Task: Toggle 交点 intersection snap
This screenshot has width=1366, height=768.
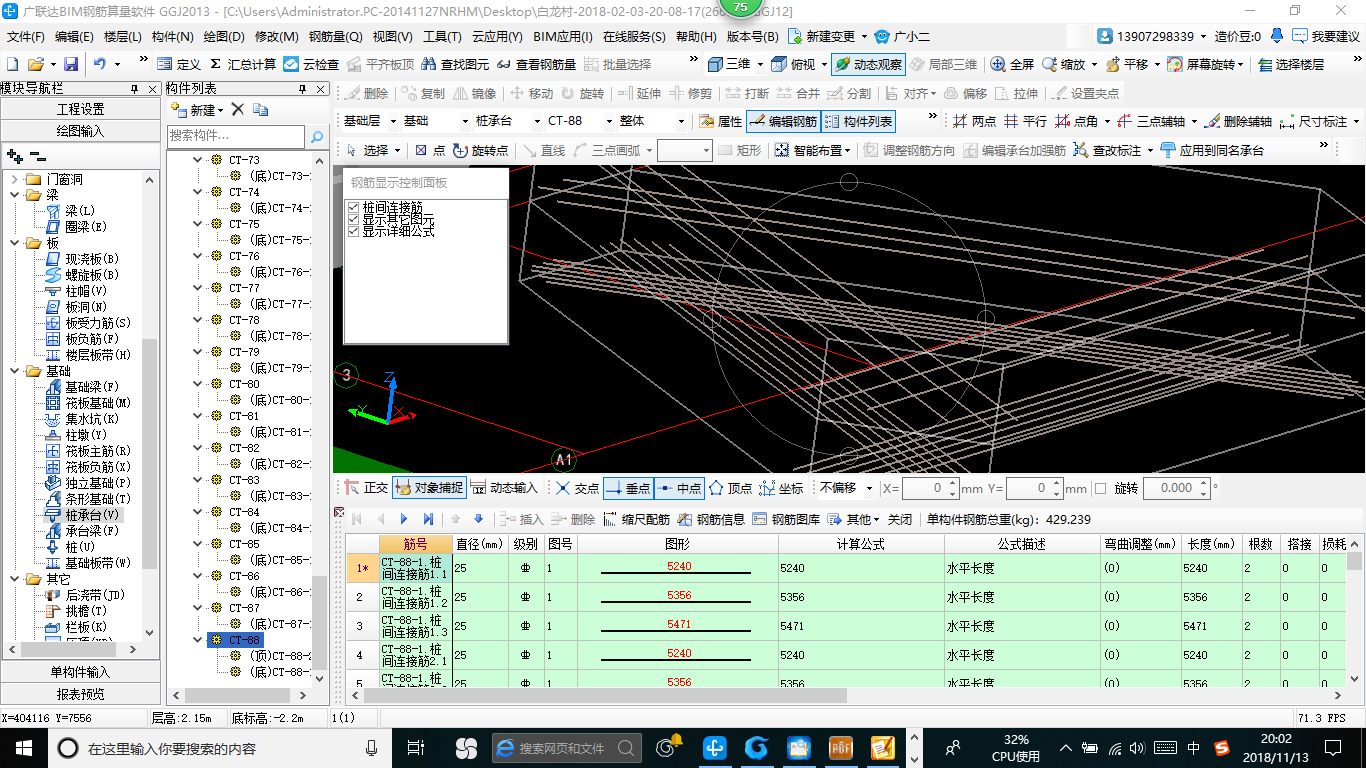Action: click(x=577, y=488)
